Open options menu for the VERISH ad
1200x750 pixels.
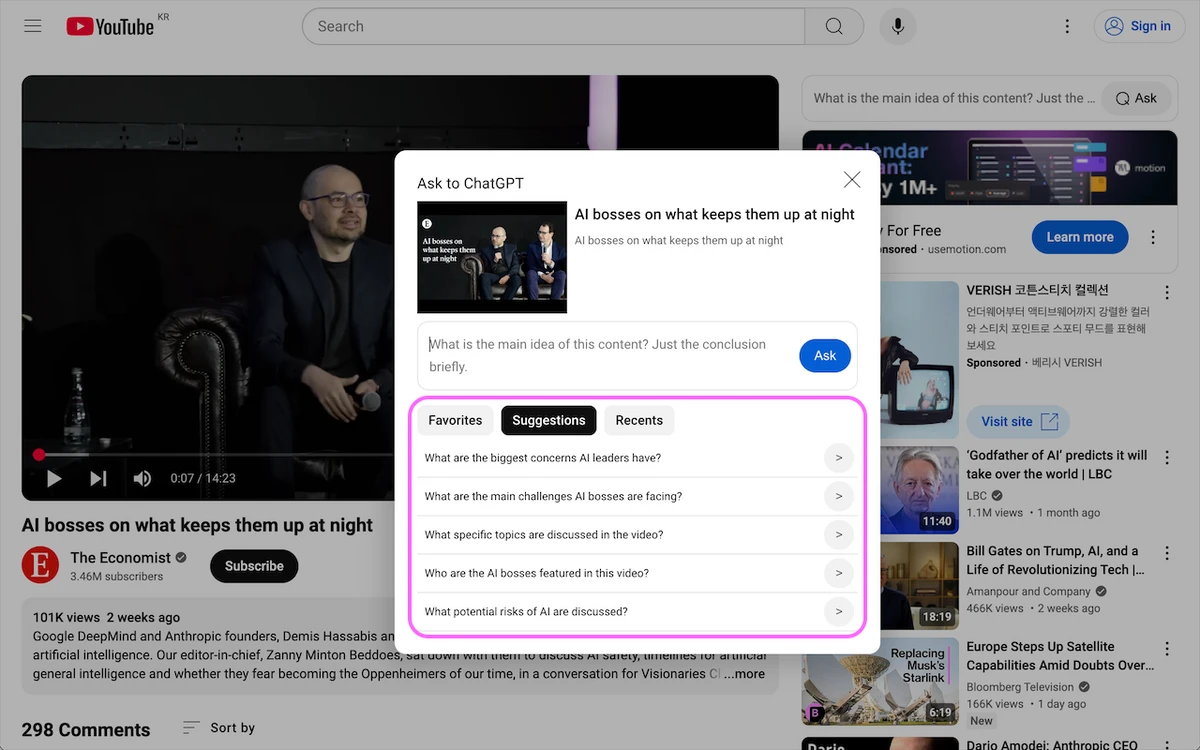[1167, 293]
